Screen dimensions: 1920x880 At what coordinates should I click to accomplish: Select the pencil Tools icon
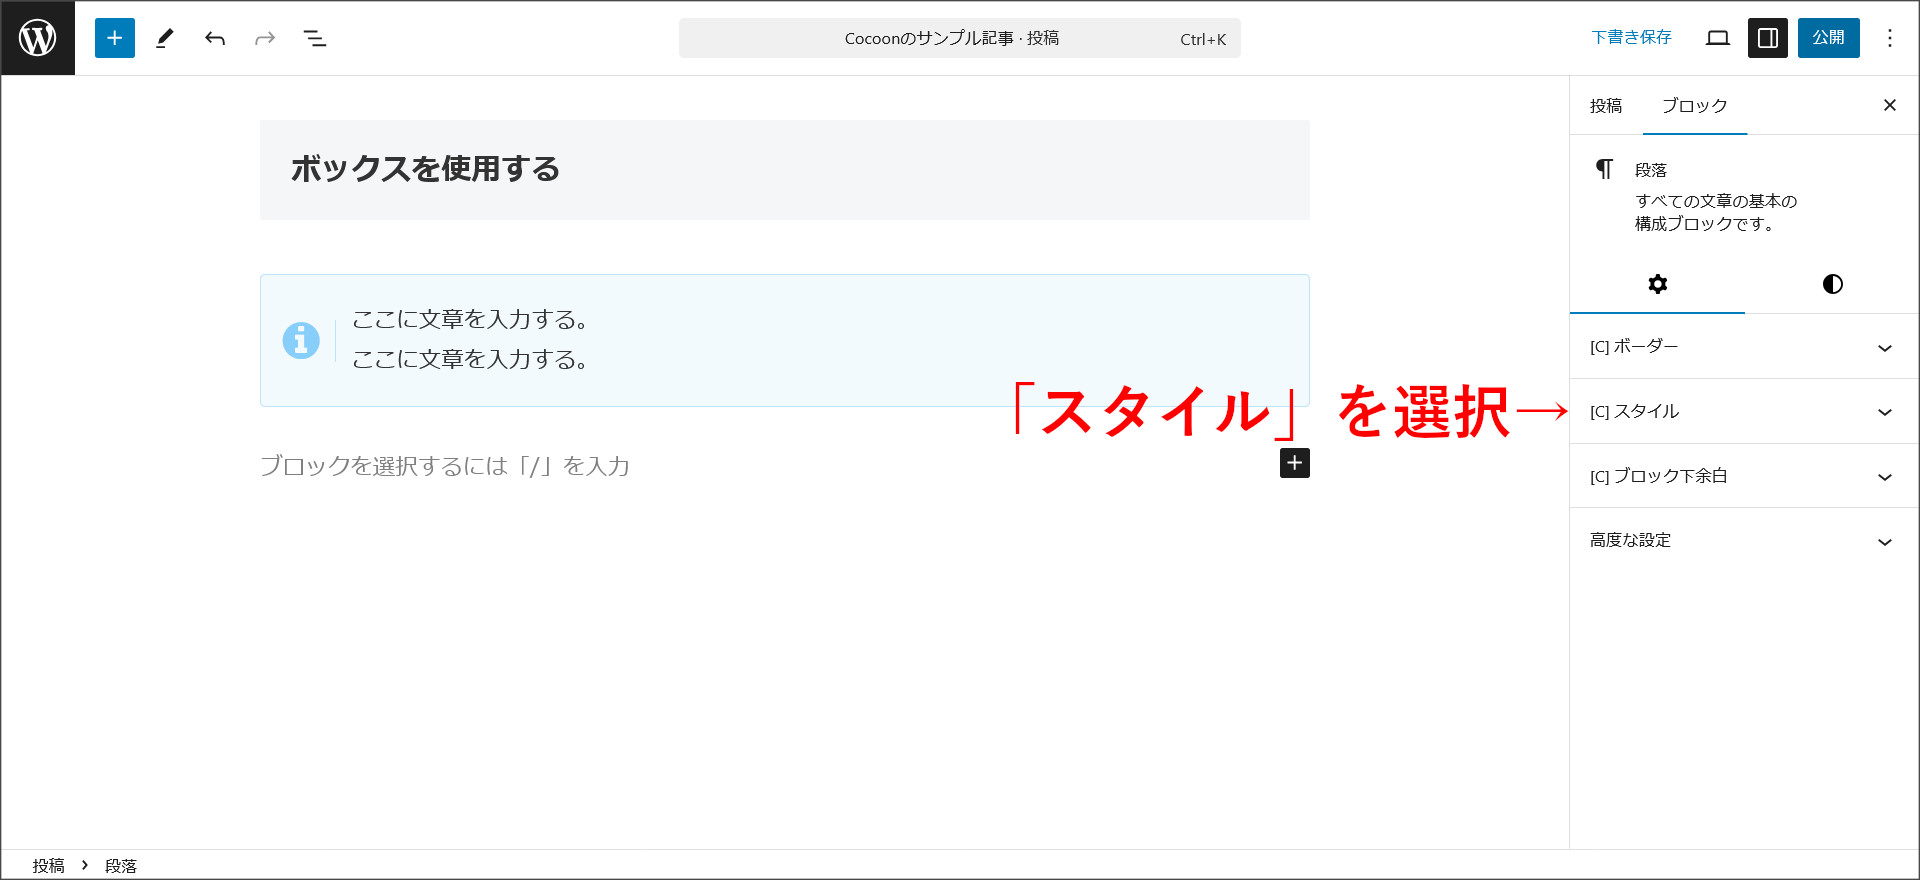point(165,38)
